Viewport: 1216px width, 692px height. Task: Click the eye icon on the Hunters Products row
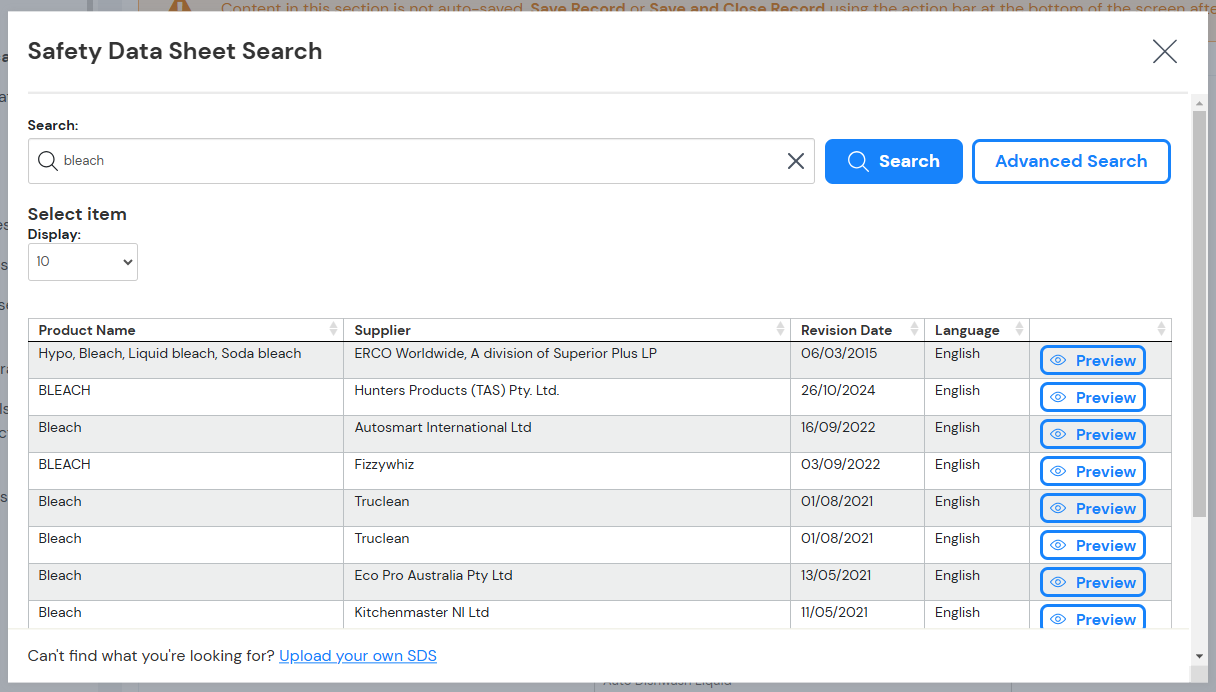(1058, 397)
